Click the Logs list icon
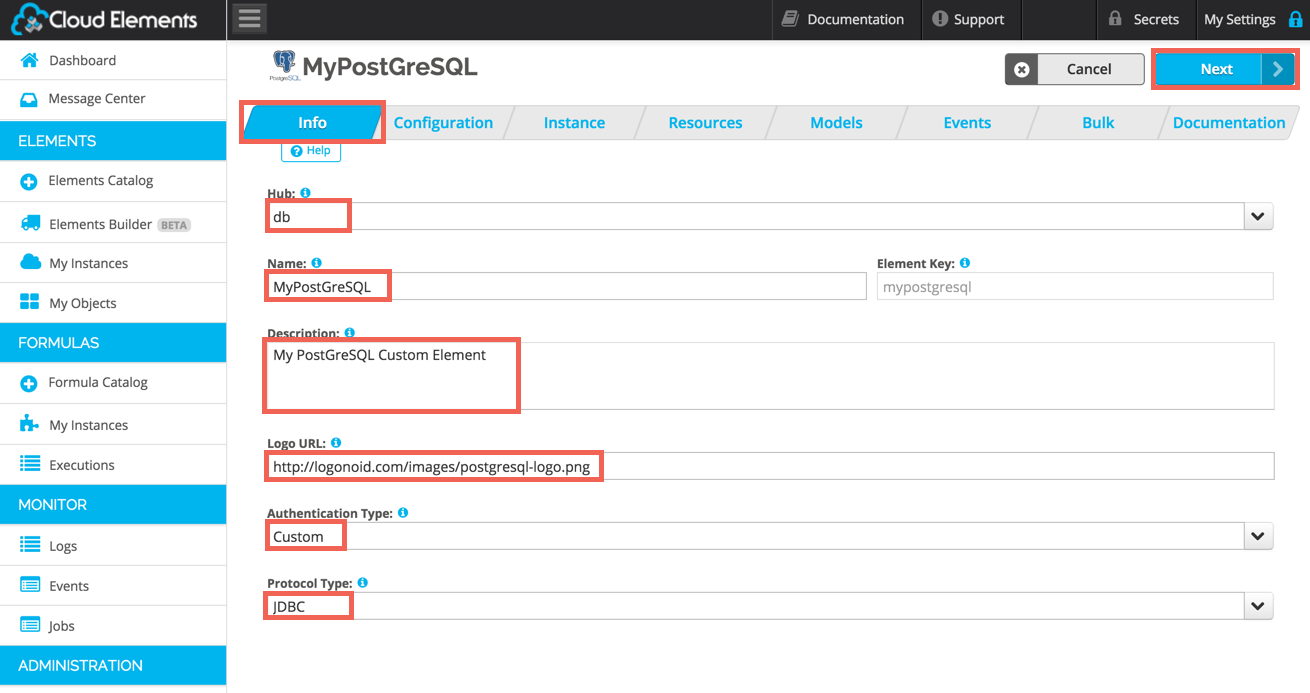This screenshot has height=693, width=1310. (x=30, y=546)
